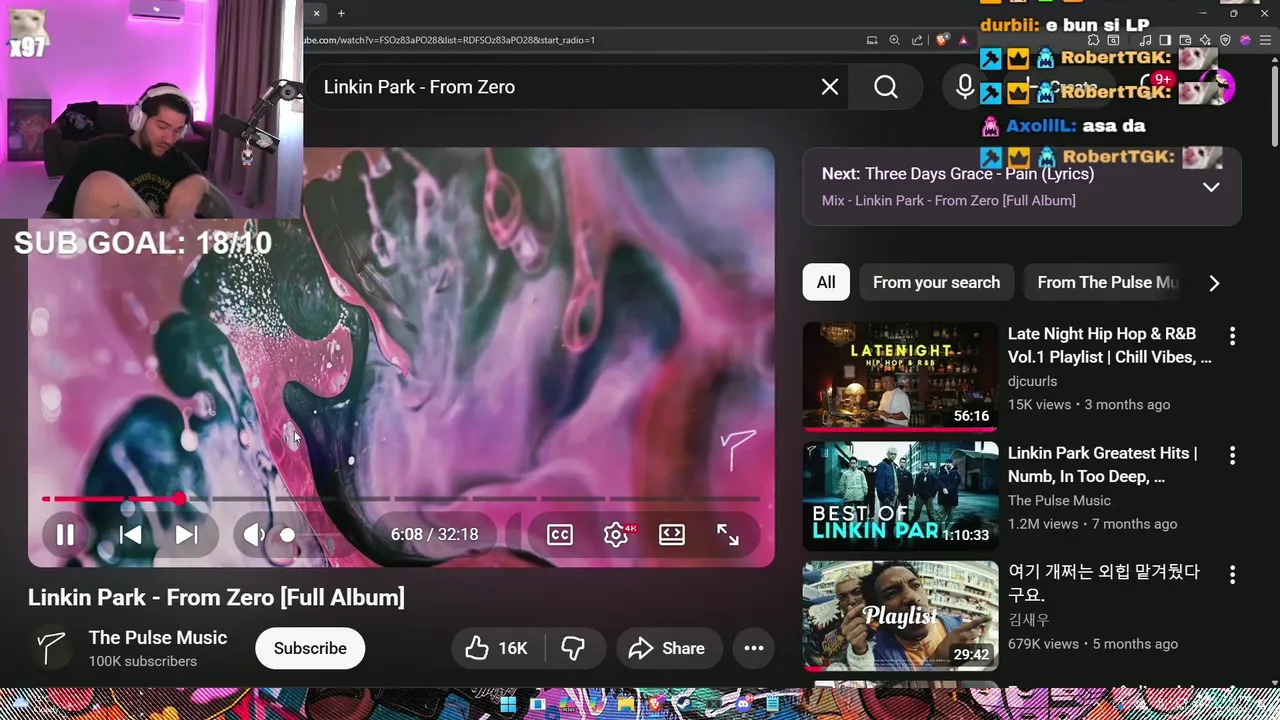This screenshot has width=1280, height=720.
Task: Open the browser extensions puzzle icon
Action: coord(1093,40)
